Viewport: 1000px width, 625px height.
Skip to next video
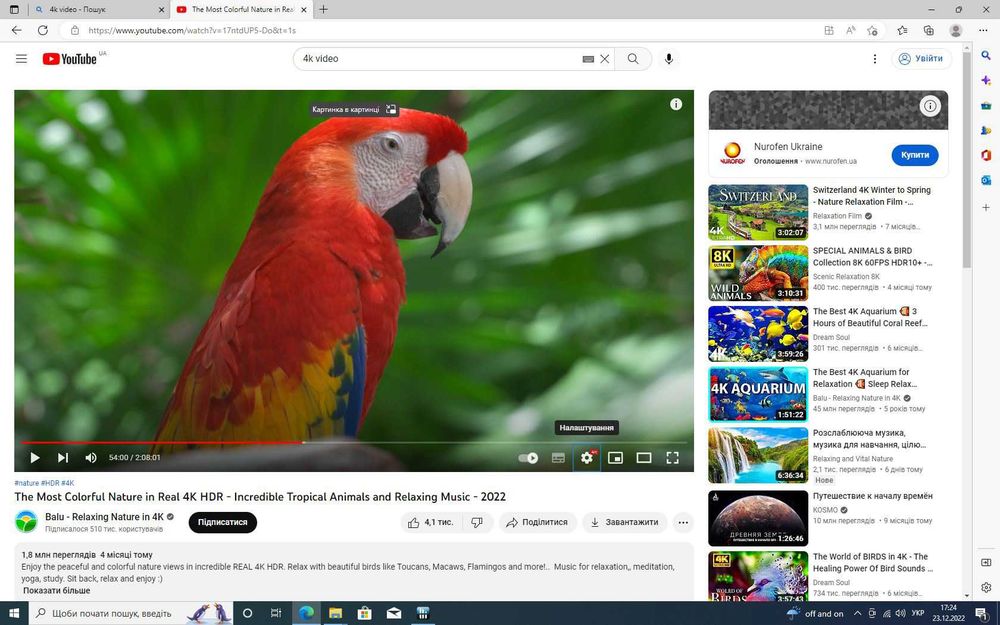[x=63, y=457]
